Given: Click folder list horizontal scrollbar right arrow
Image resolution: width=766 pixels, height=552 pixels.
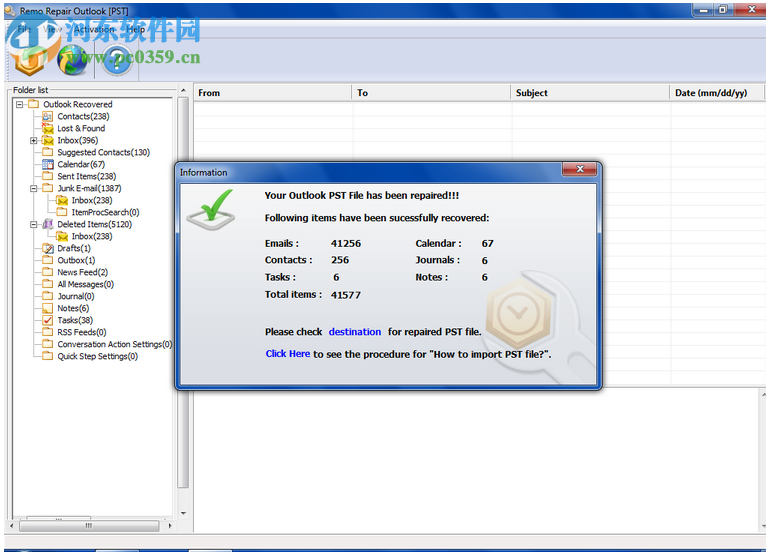Looking at the screenshot, I should (x=170, y=526).
